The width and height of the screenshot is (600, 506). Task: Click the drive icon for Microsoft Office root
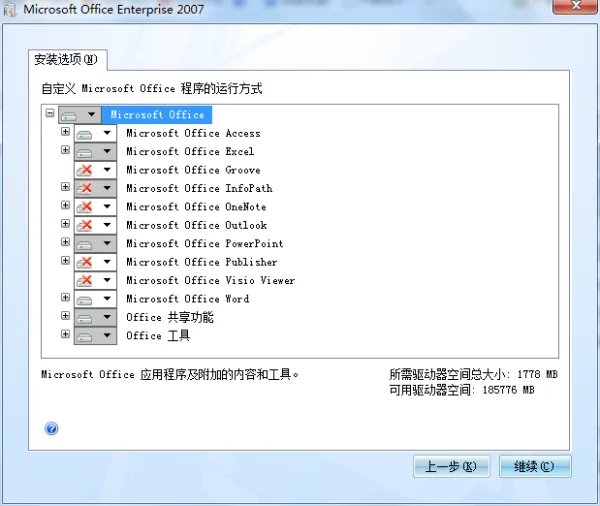[x=69, y=115]
